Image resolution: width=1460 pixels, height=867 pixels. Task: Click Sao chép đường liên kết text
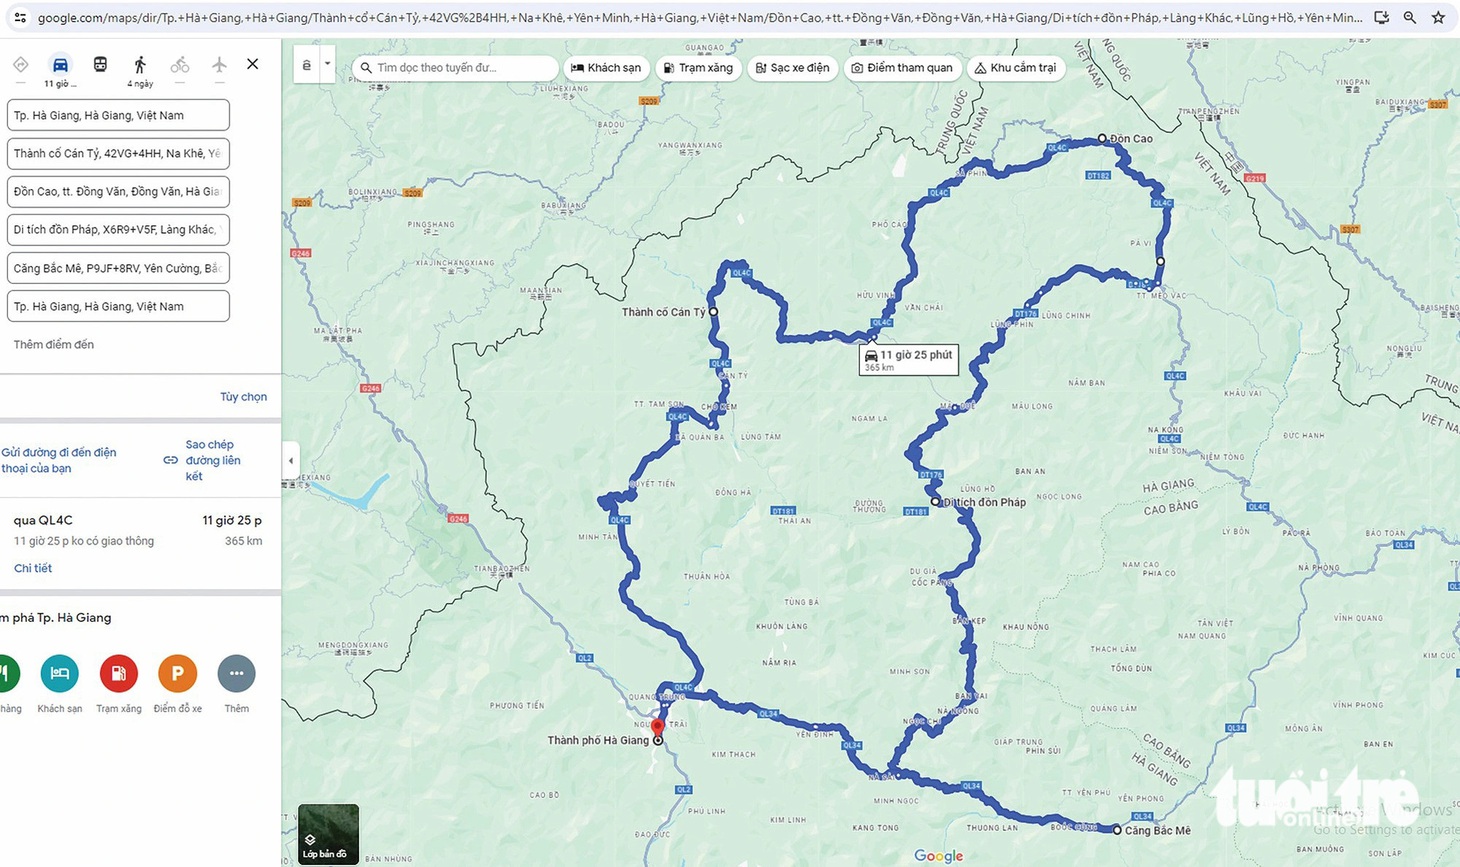point(213,460)
